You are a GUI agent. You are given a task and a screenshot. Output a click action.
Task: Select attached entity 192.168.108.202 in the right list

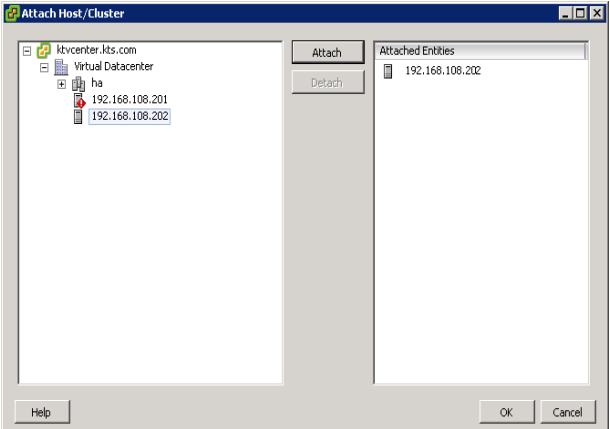click(x=443, y=71)
